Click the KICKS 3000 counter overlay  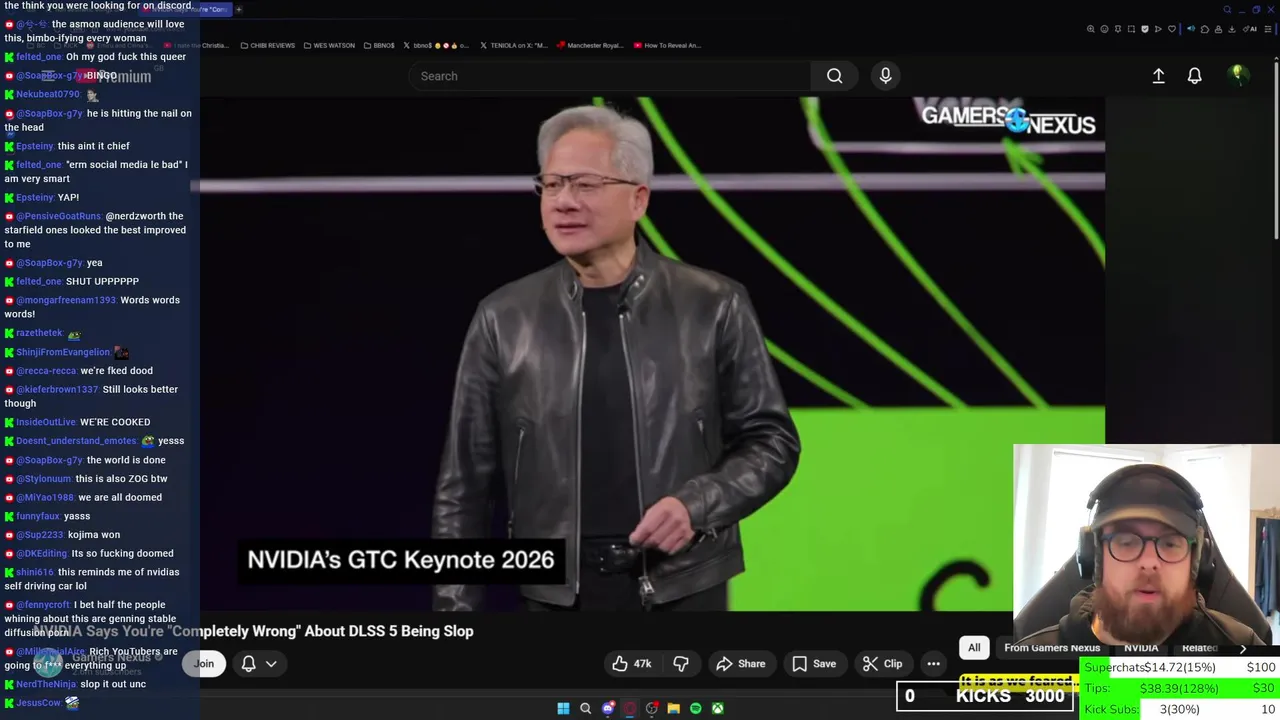[x=987, y=696]
